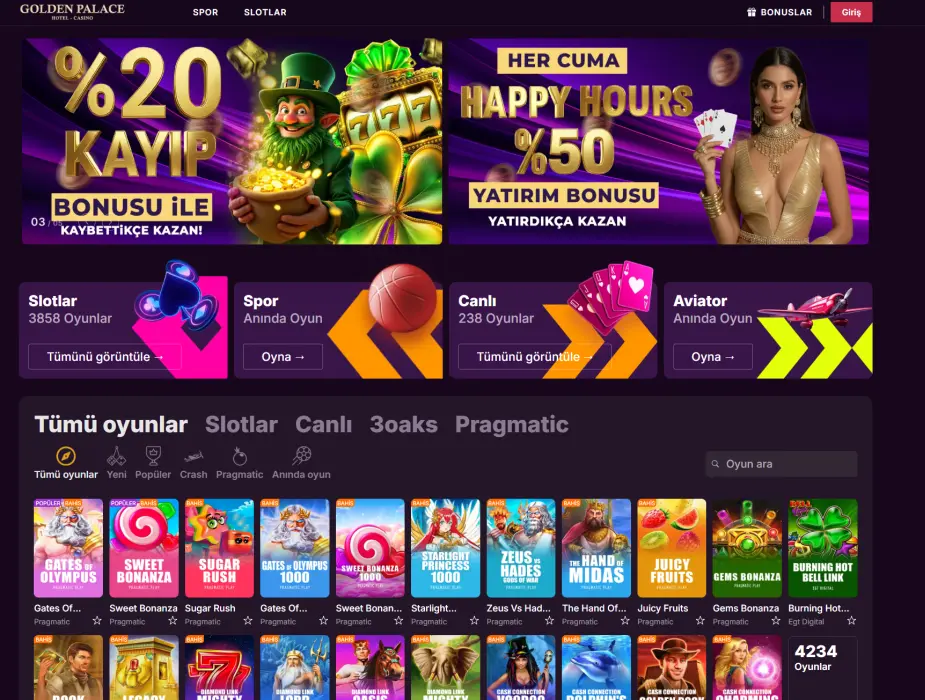Viewport: 925px width, 700px height.
Task: Click the gift icon beside Bonuslar
Action: 752,12
